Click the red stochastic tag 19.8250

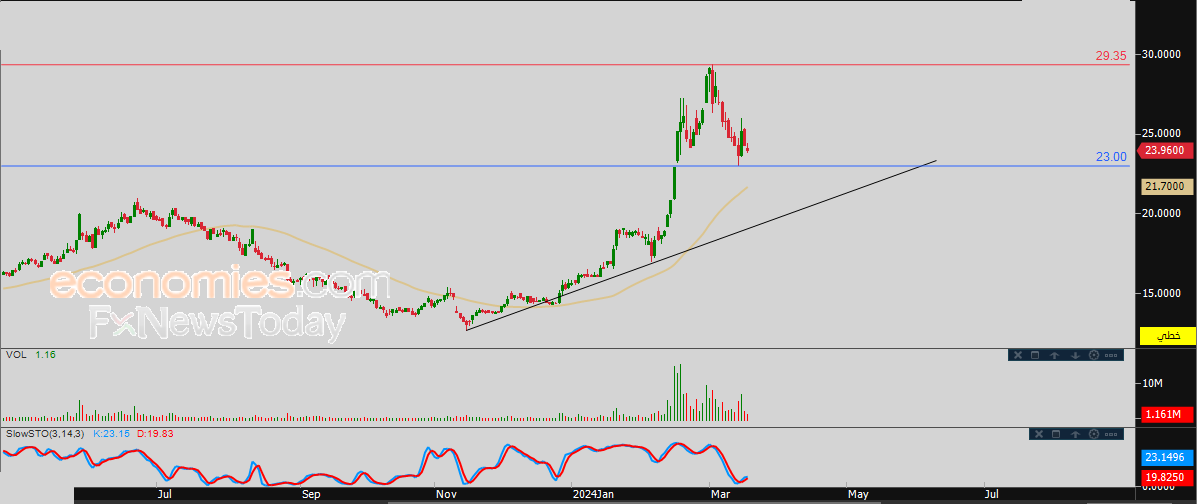[x=1167, y=477]
